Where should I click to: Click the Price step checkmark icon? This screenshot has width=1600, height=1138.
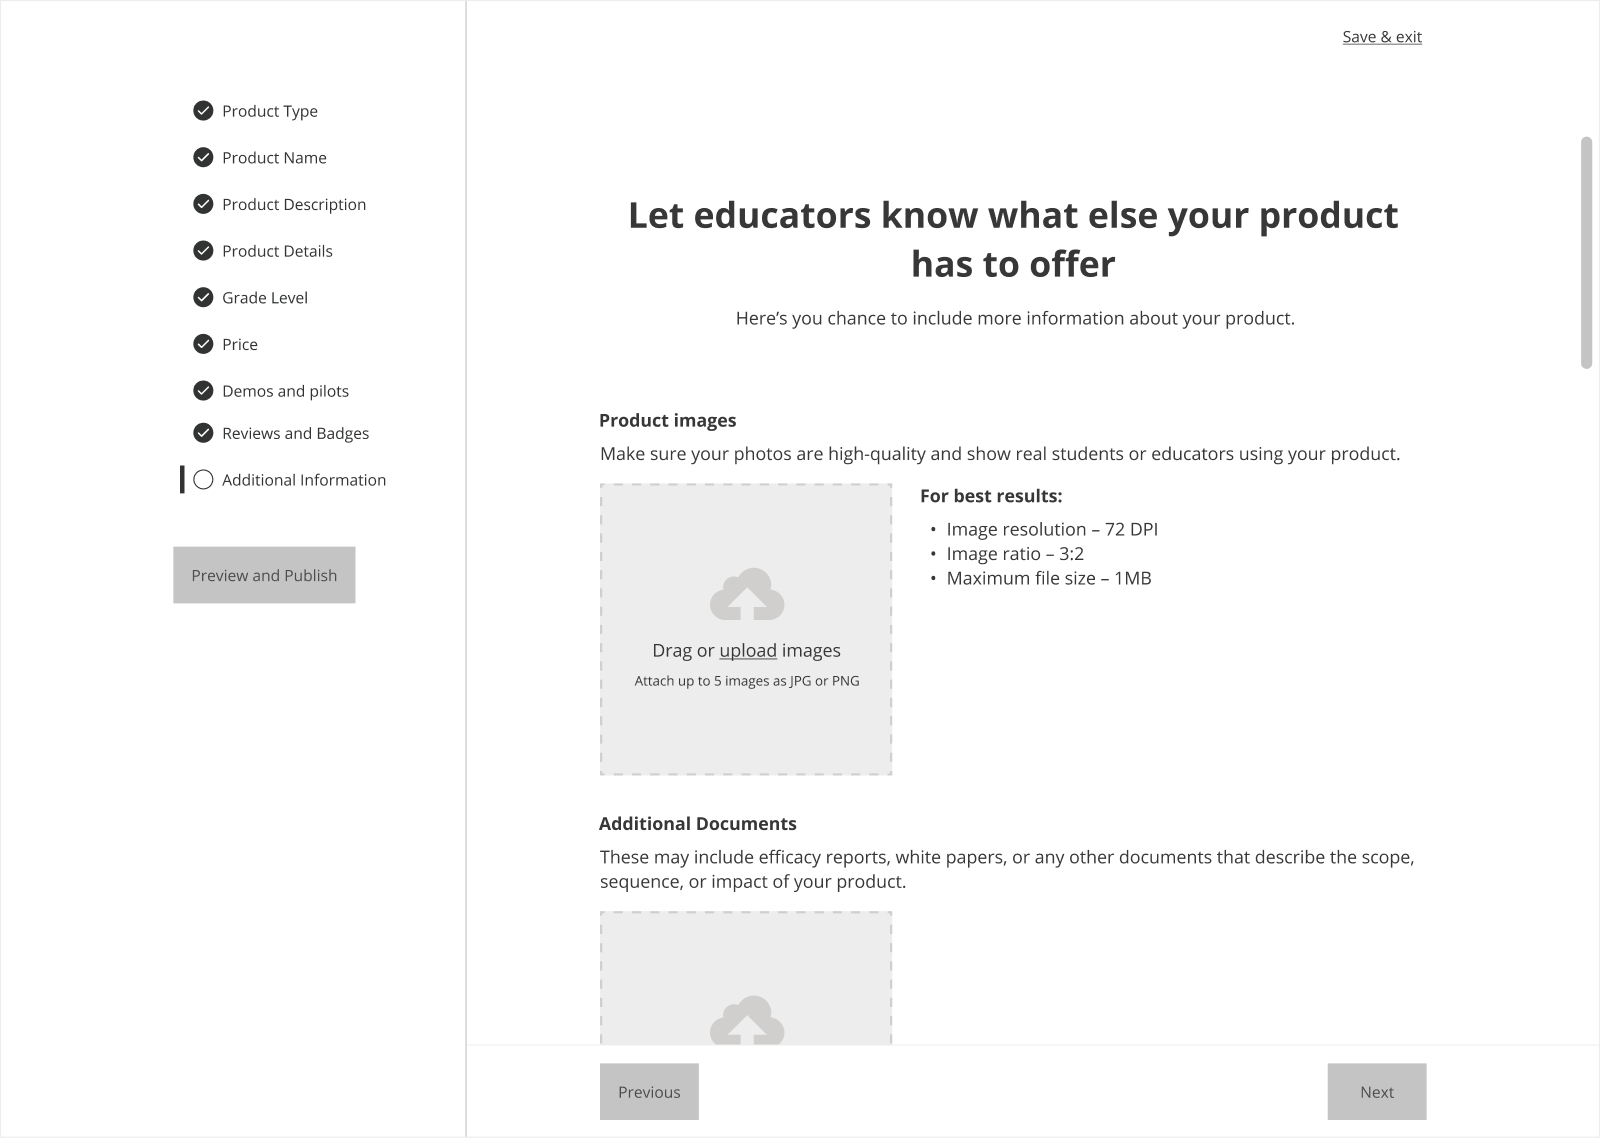tap(203, 344)
